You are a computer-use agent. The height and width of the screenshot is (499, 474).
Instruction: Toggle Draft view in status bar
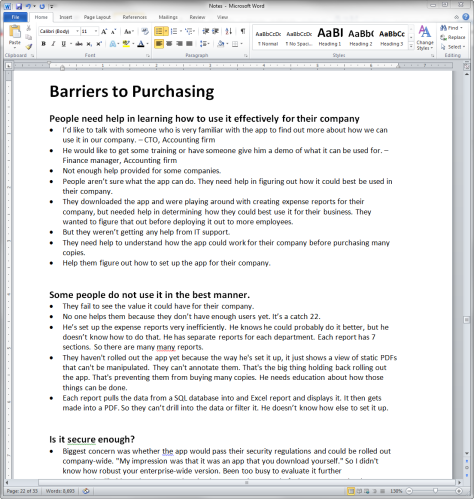382,491
